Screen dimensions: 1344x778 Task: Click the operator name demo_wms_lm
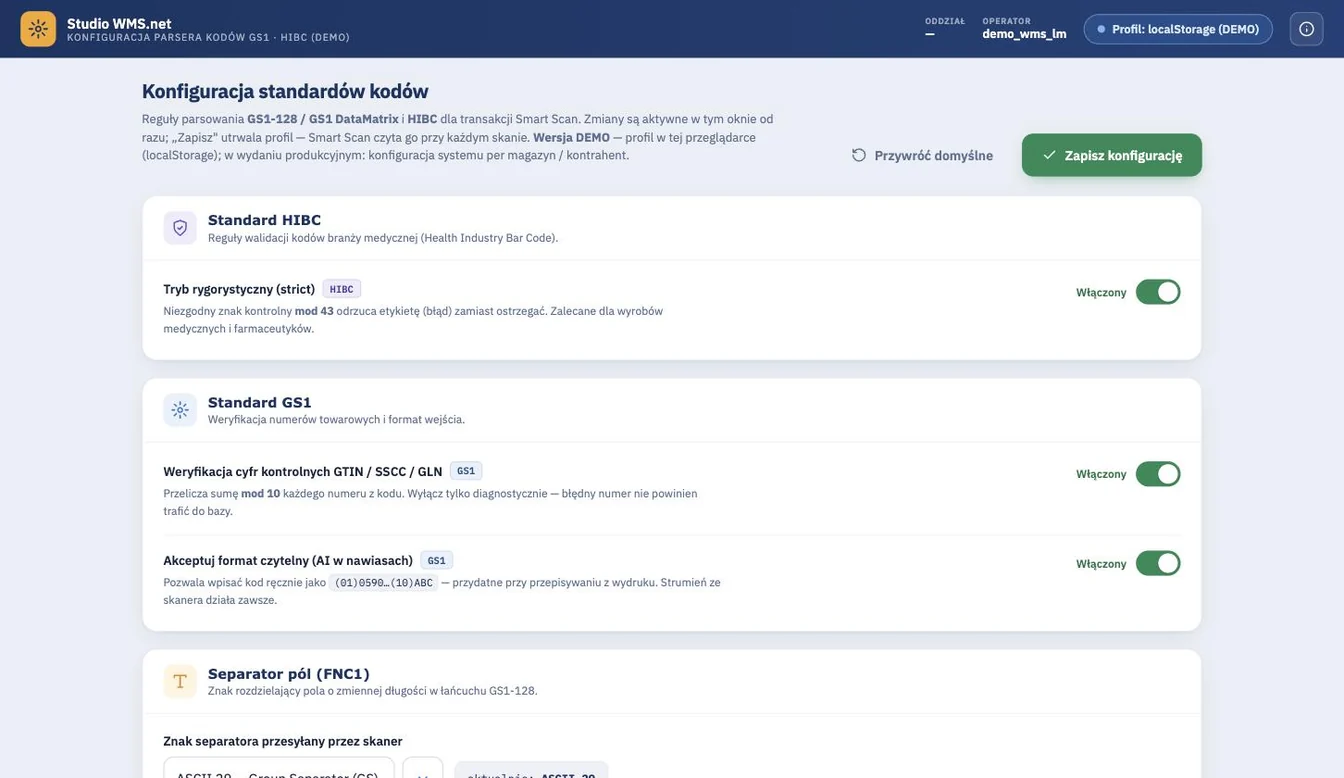[x=1024, y=34]
